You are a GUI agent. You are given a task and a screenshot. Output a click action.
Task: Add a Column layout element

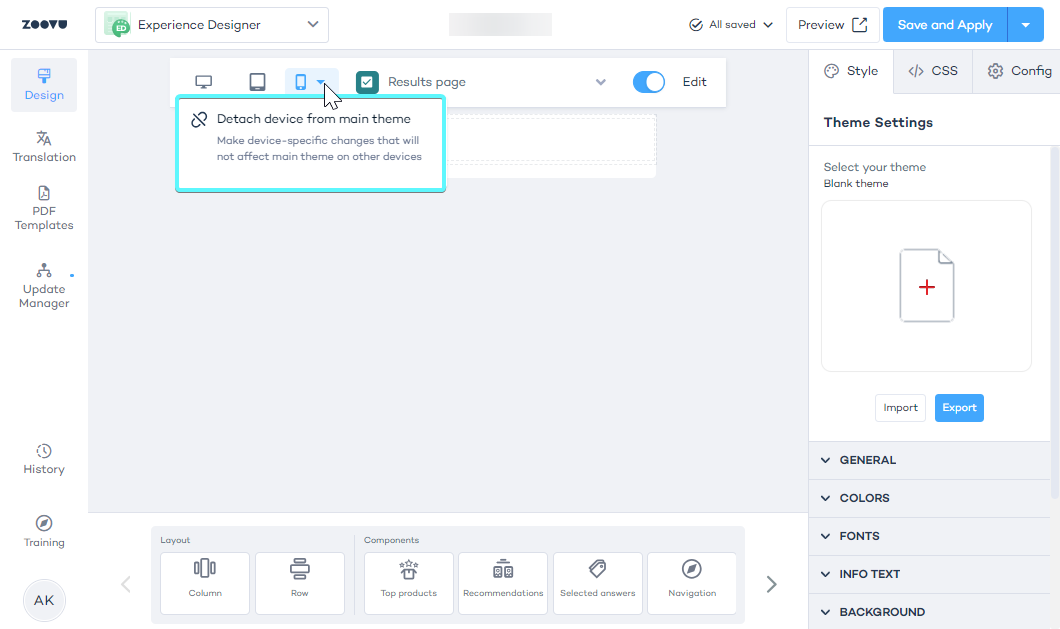point(205,582)
